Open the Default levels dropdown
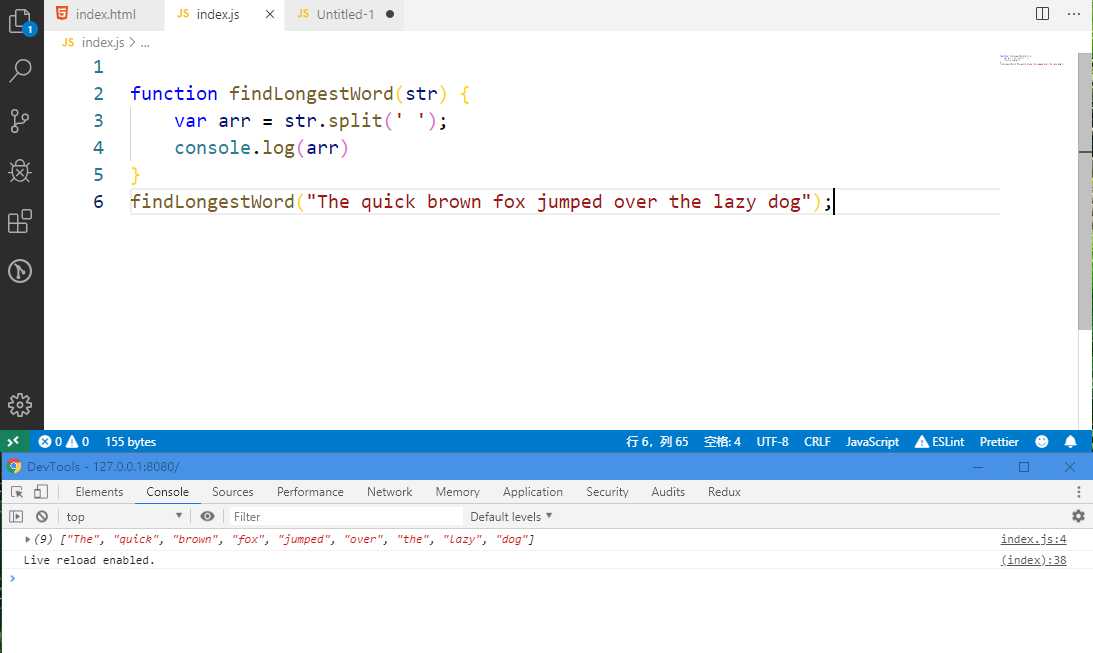Image resolution: width=1093 pixels, height=653 pixels. [510, 516]
